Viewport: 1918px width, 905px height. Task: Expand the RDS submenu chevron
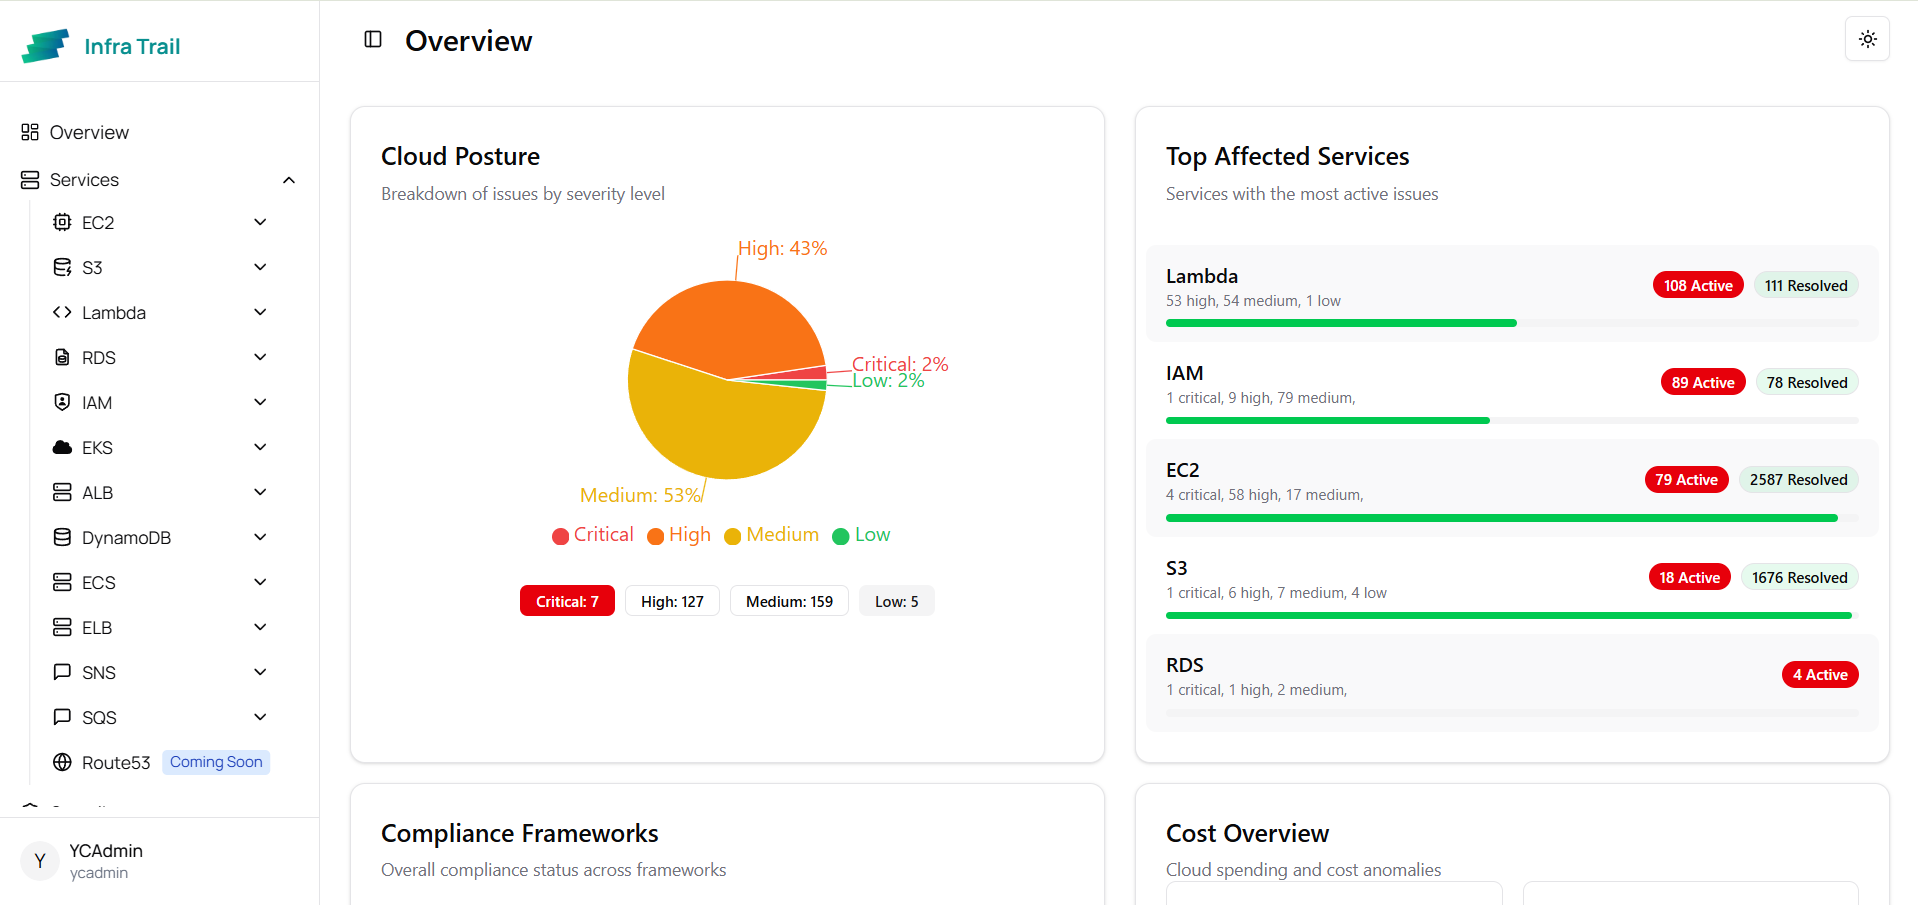pos(260,357)
